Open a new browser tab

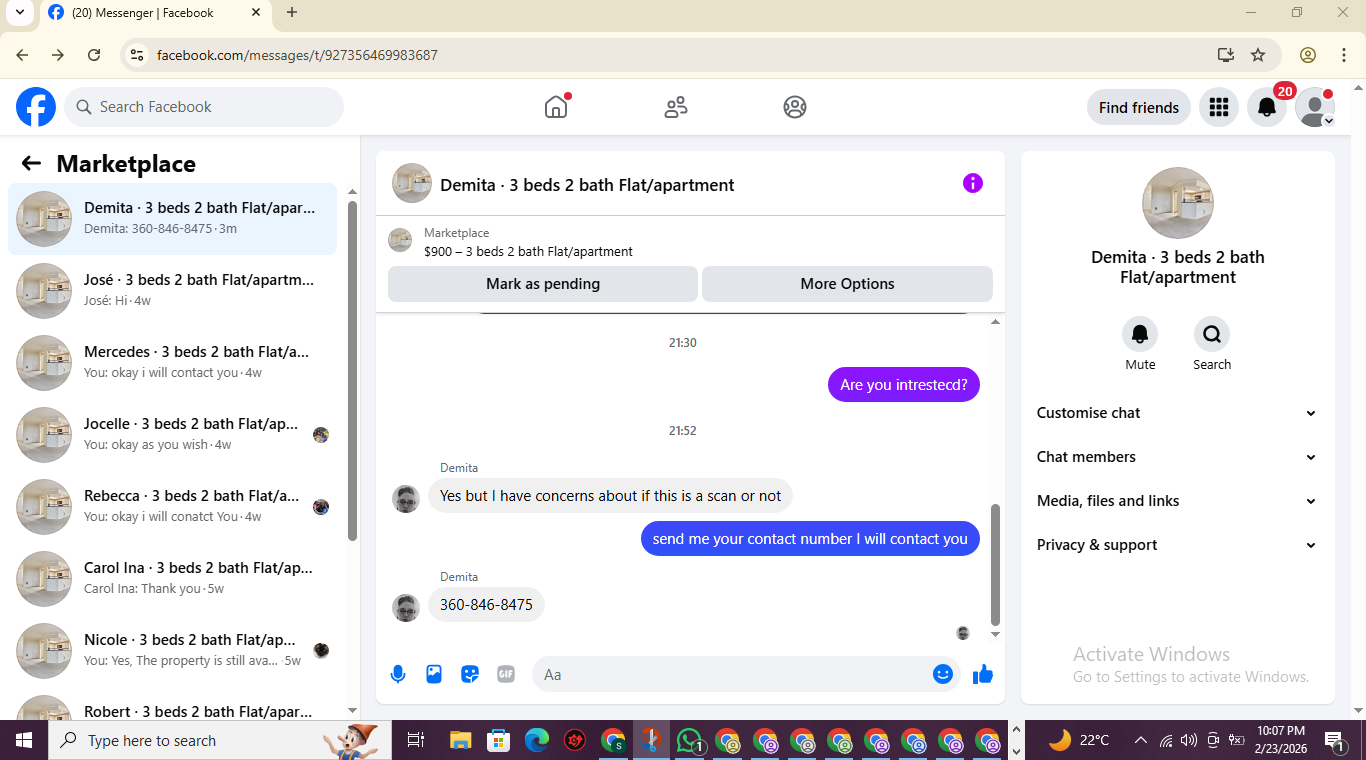pos(292,13)
